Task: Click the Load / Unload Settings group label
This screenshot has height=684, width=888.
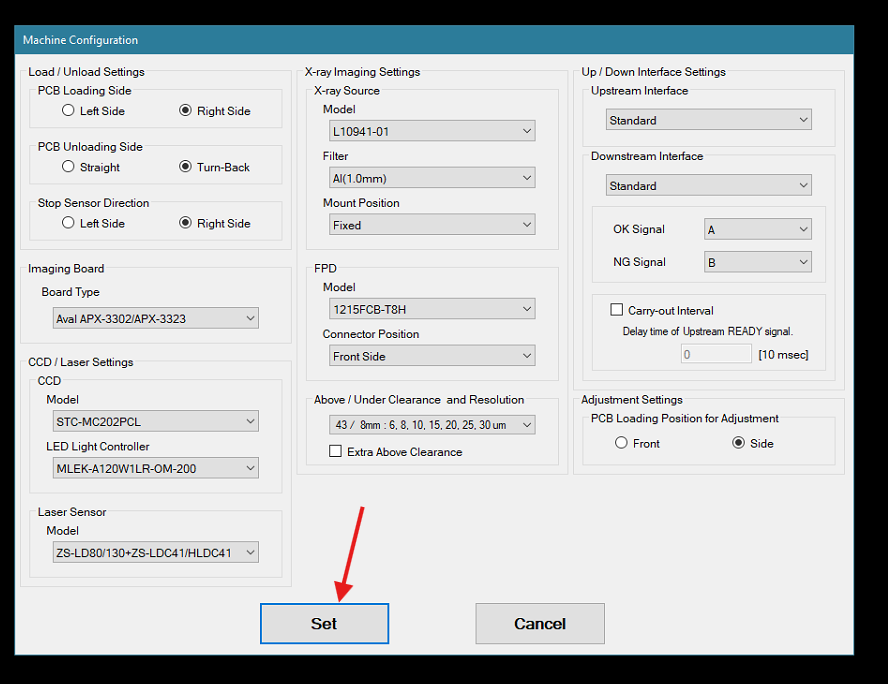Action: coord(86,72)
